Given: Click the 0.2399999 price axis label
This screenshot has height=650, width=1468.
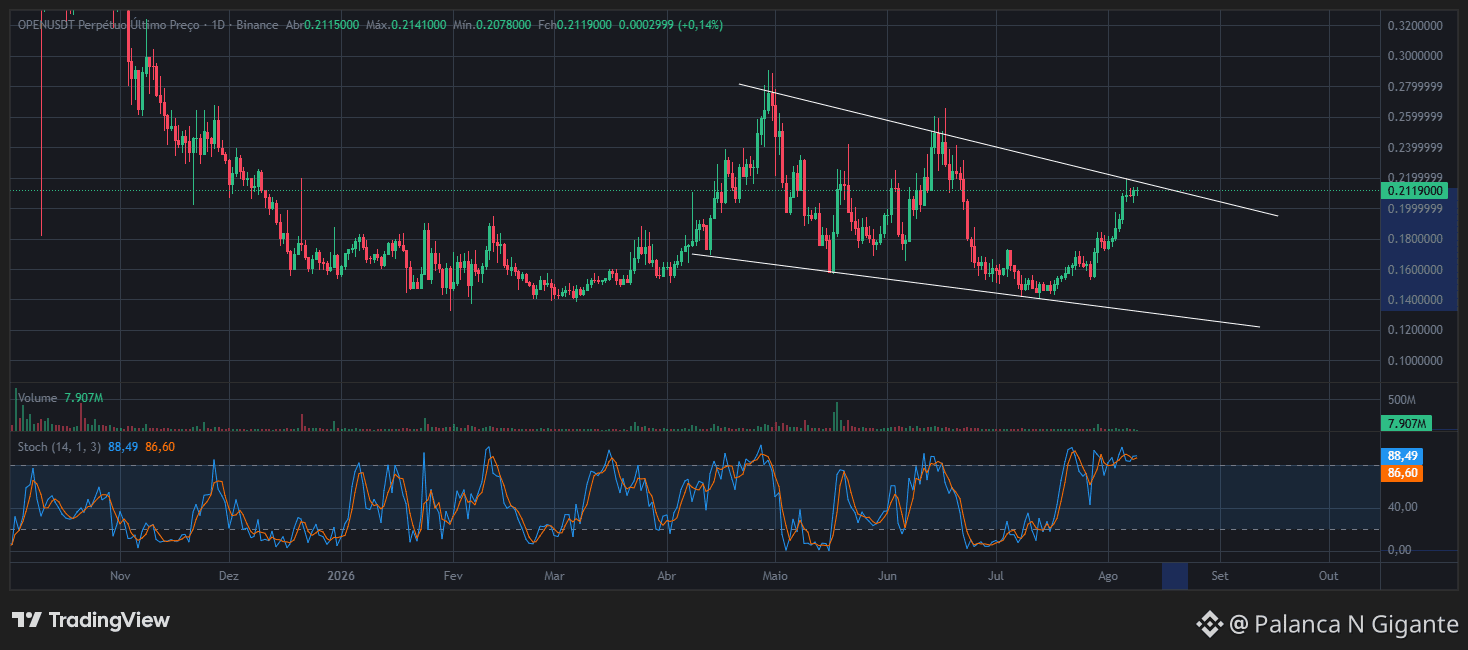Looking at the screenshot, I should [x=1415, y=148].
